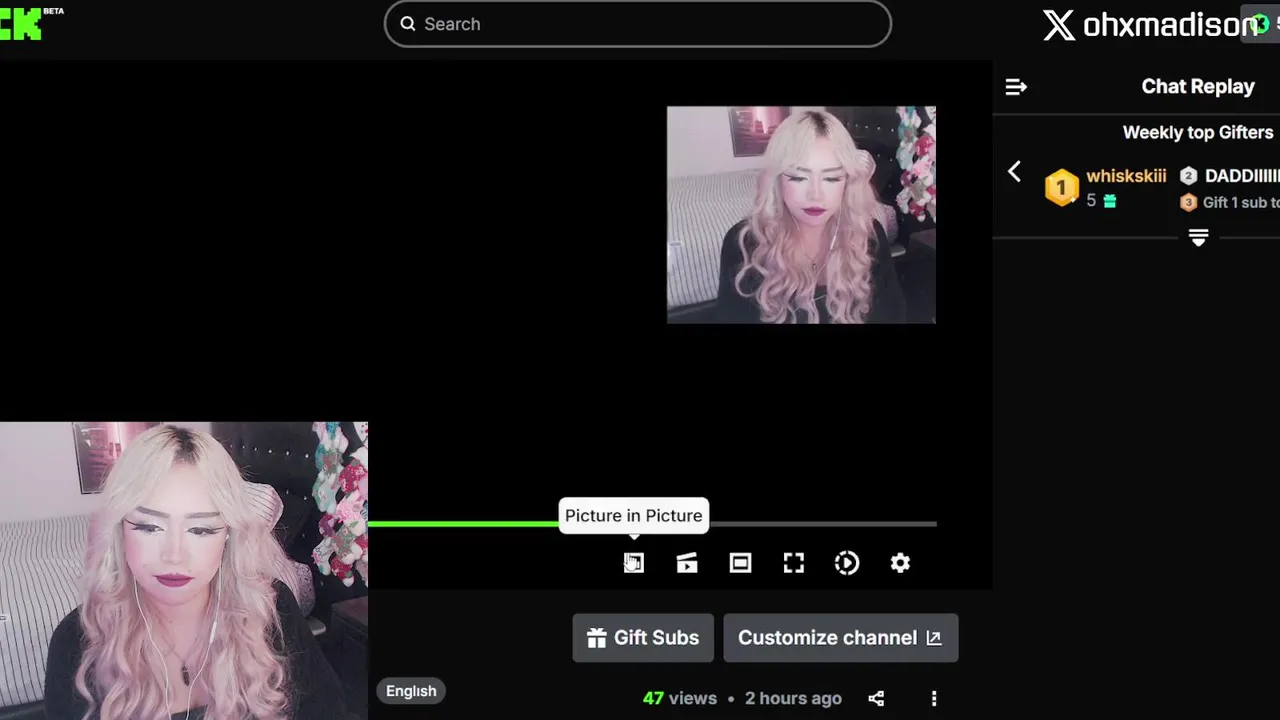Click the left chevron in top gifters
The image size is (1280, 720).
tap(1014, 172)
